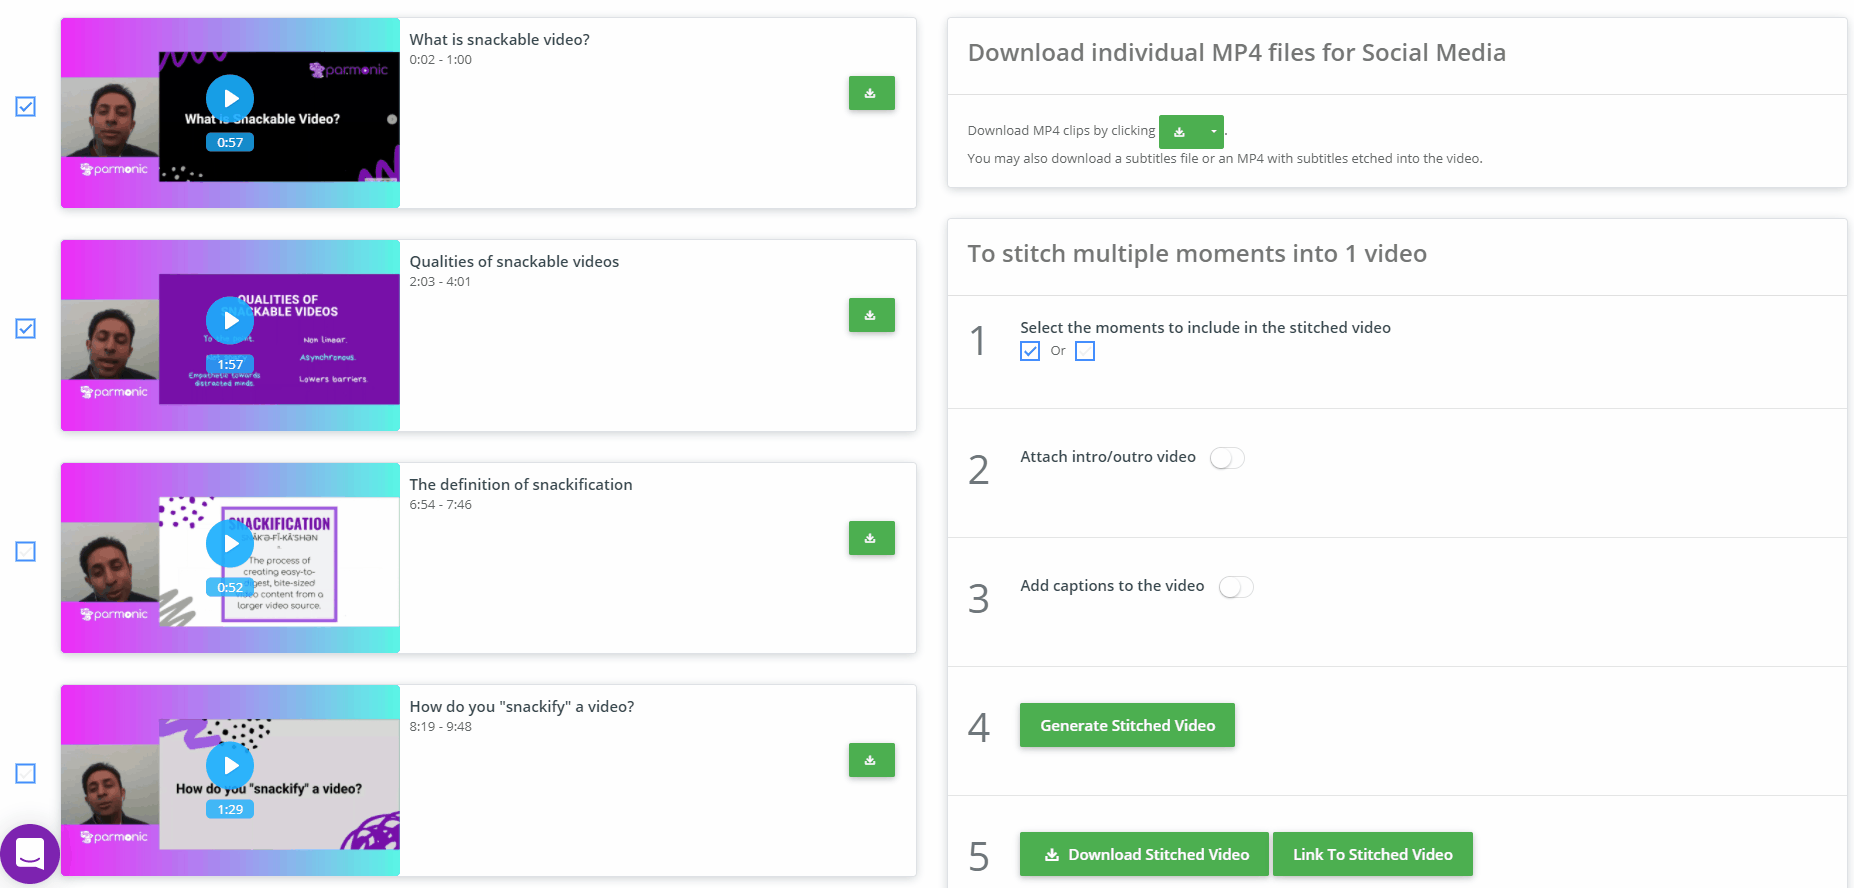The image size is (1854, 888).
Task: Play 'The definition of snackification' clip
Action: (x=230, y=543)
